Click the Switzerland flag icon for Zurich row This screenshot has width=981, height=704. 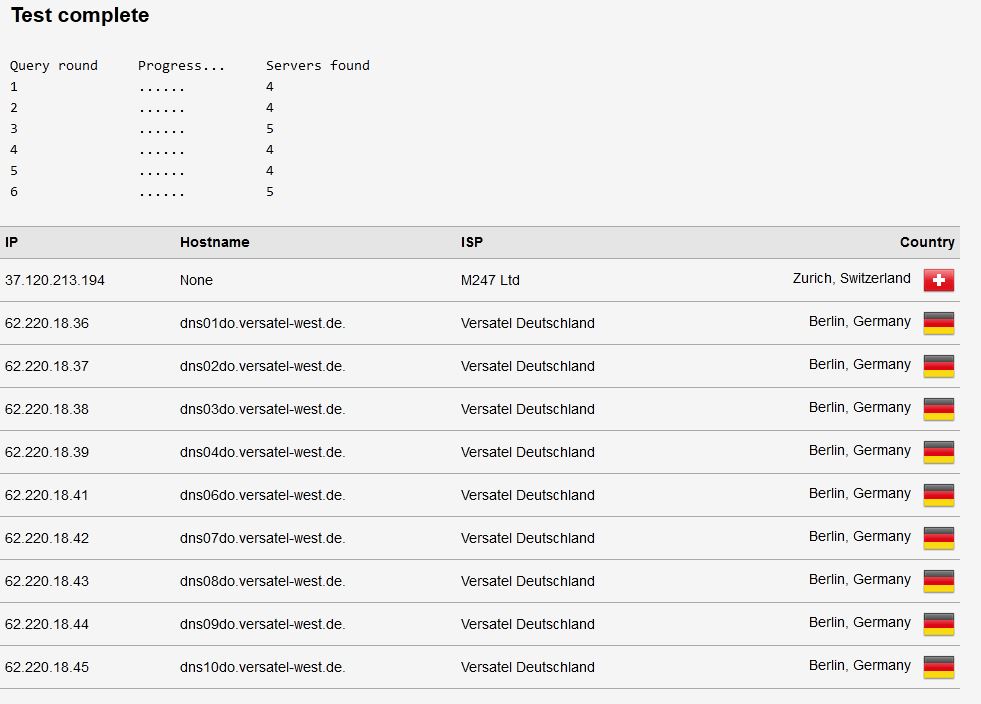pyautogui.click(x=938, y=280)
